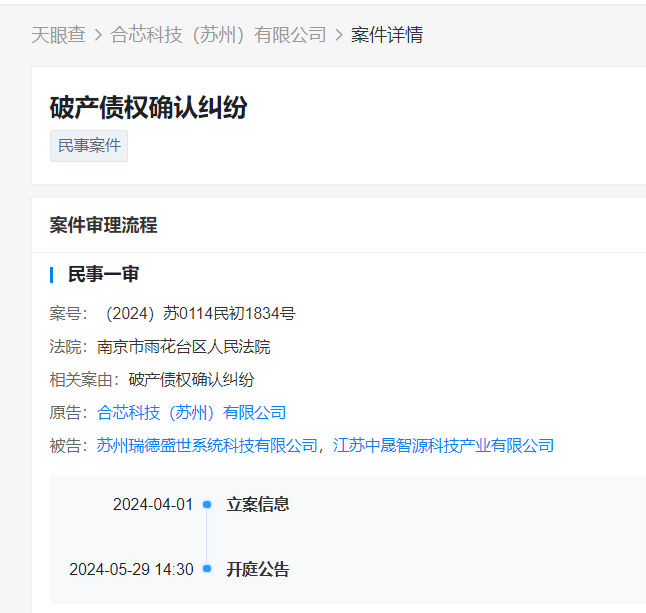This screenshot has height=613, width=646.
Task: Click the 相关案由 value 破产债权确认纠纷
Action: click(192, 379)
